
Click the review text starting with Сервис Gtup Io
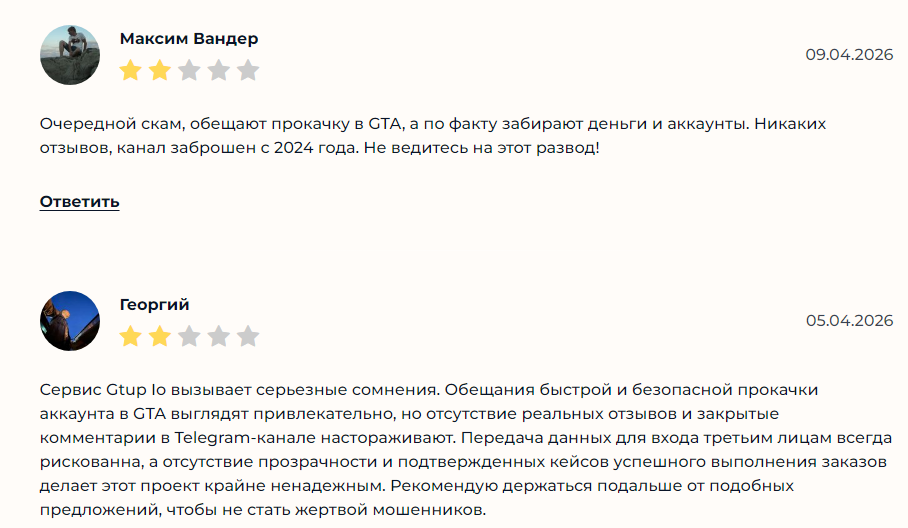coord(459,450)
